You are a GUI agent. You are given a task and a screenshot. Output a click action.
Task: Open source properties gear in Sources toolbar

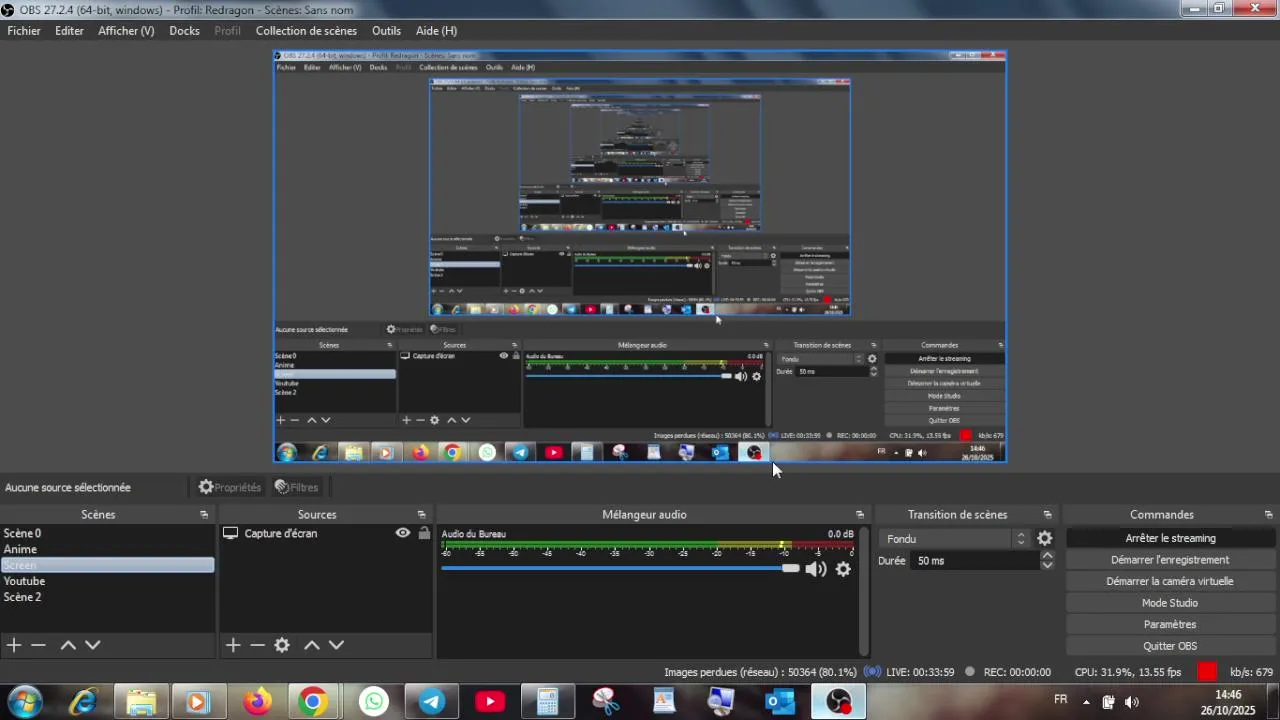pos(282,645)
